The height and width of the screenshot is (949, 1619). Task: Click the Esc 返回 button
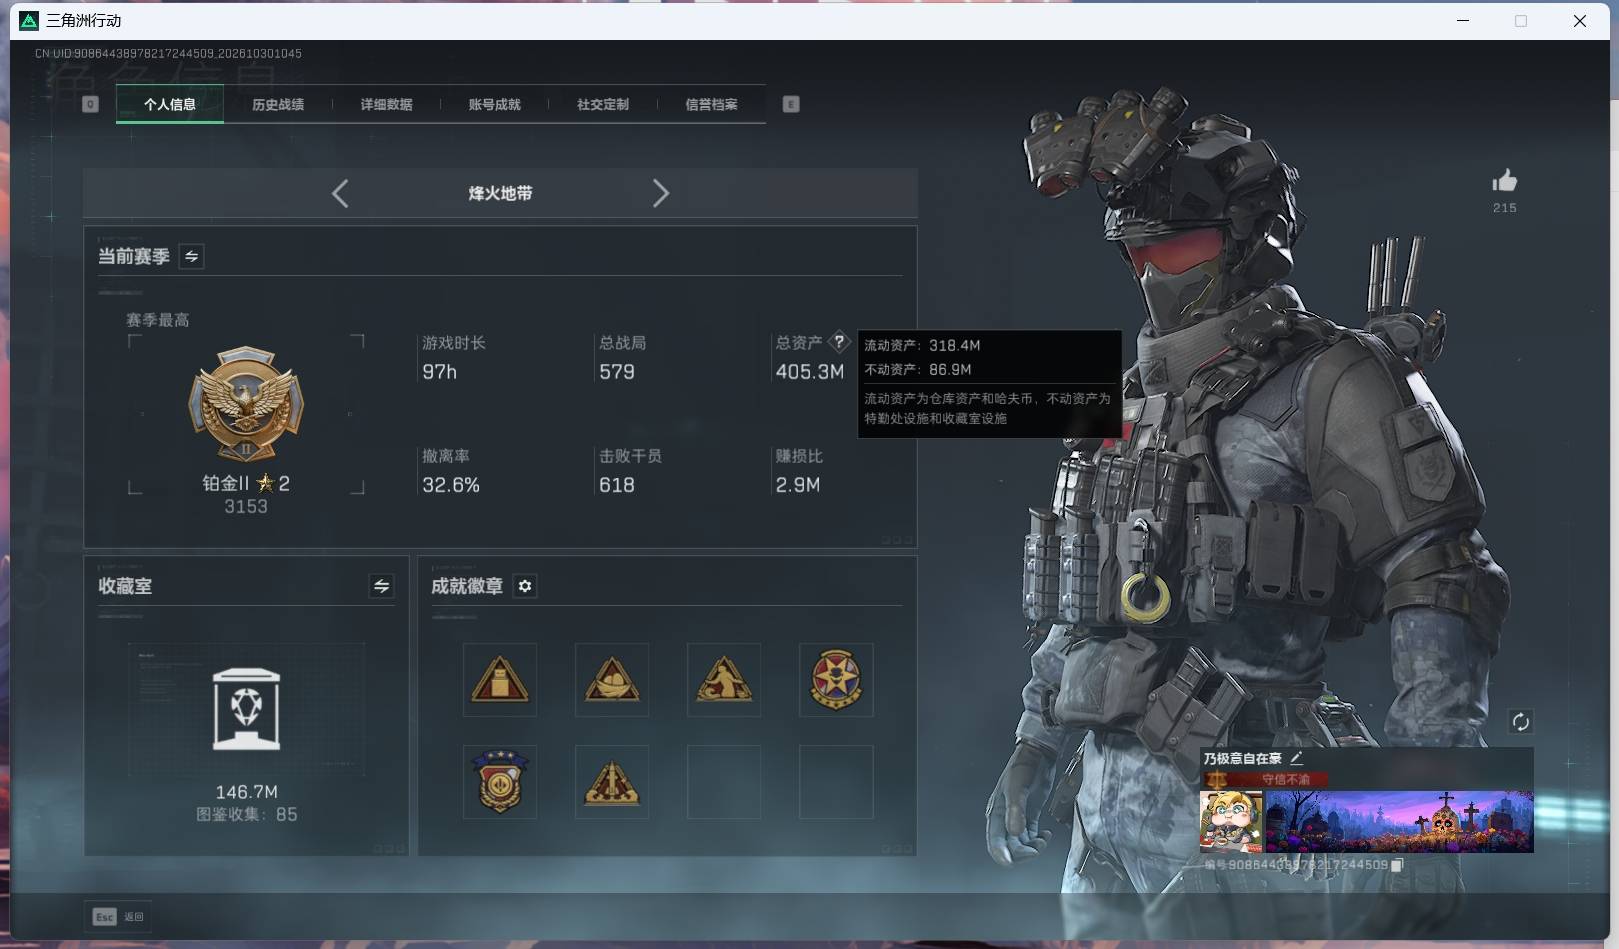pos(119,916)
